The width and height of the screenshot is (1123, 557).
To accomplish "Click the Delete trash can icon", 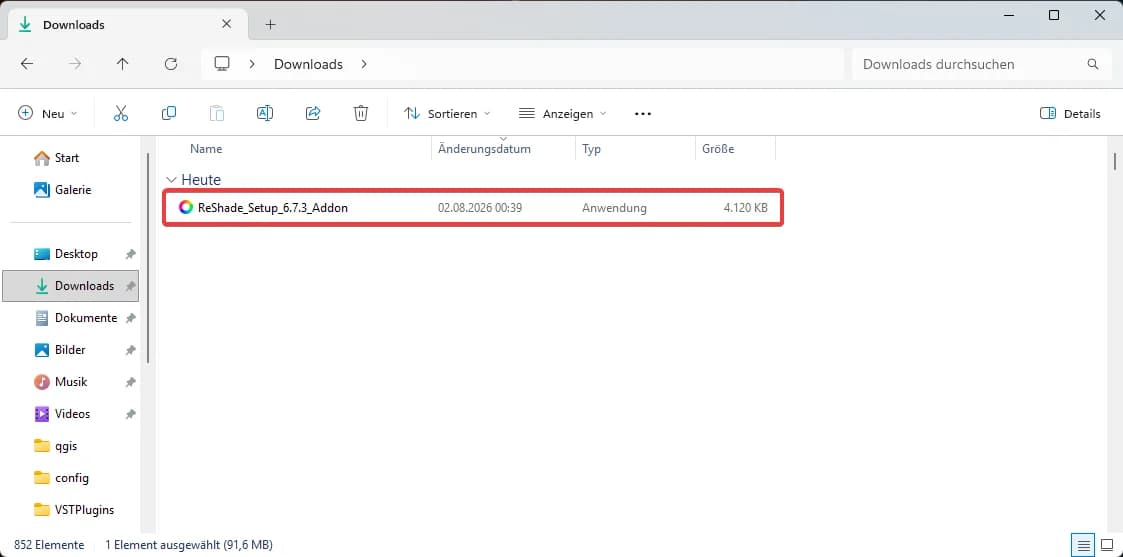I will (361, 113).
